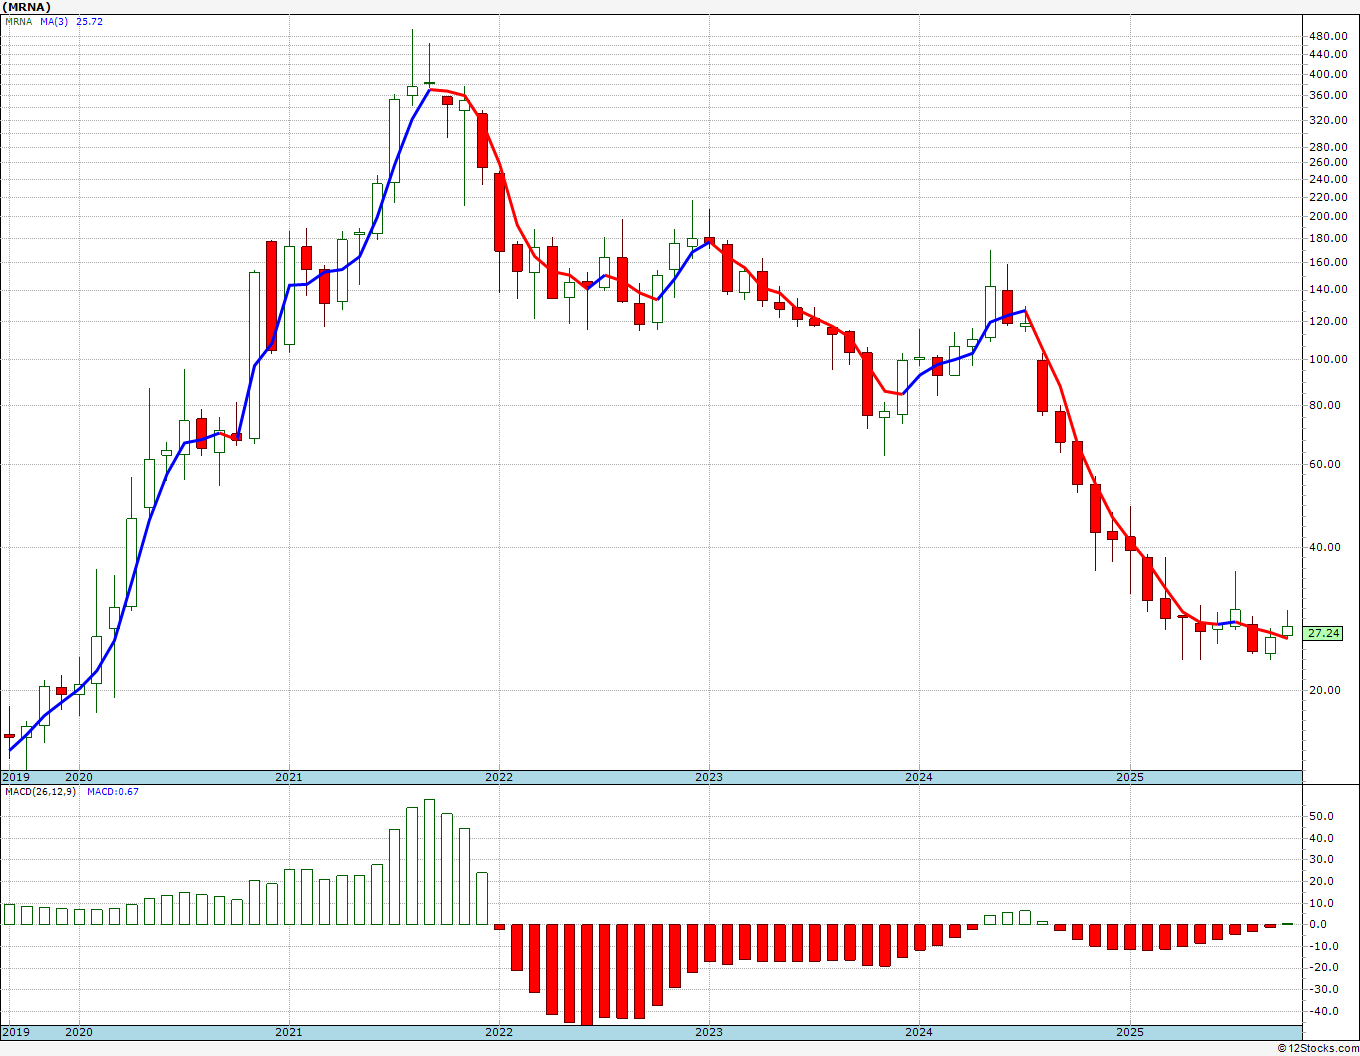
Task: Click the 27.24 current price tag
Action: point(1324,633)
